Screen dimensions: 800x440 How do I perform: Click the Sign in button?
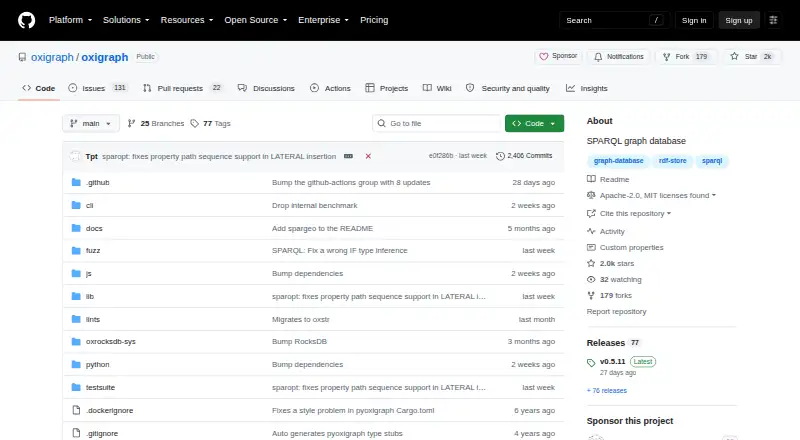pyautogui.click(x=694, y=20)
